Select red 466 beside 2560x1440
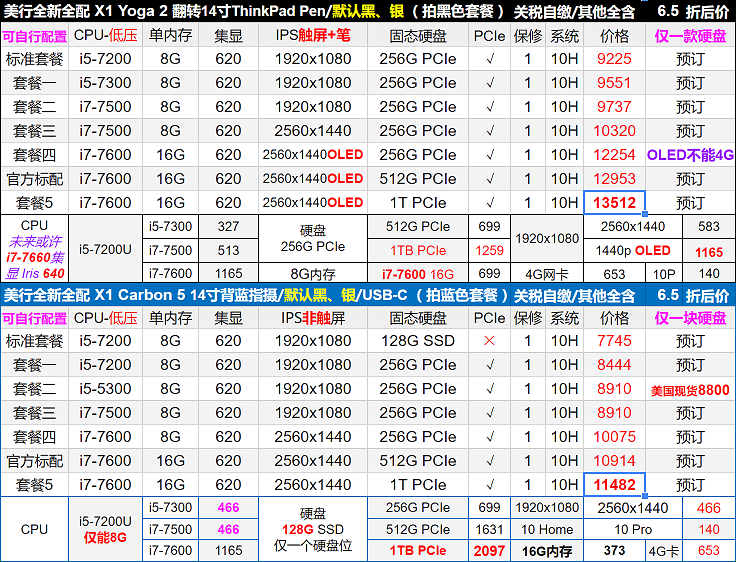736x562 pixels. point(709,508)
